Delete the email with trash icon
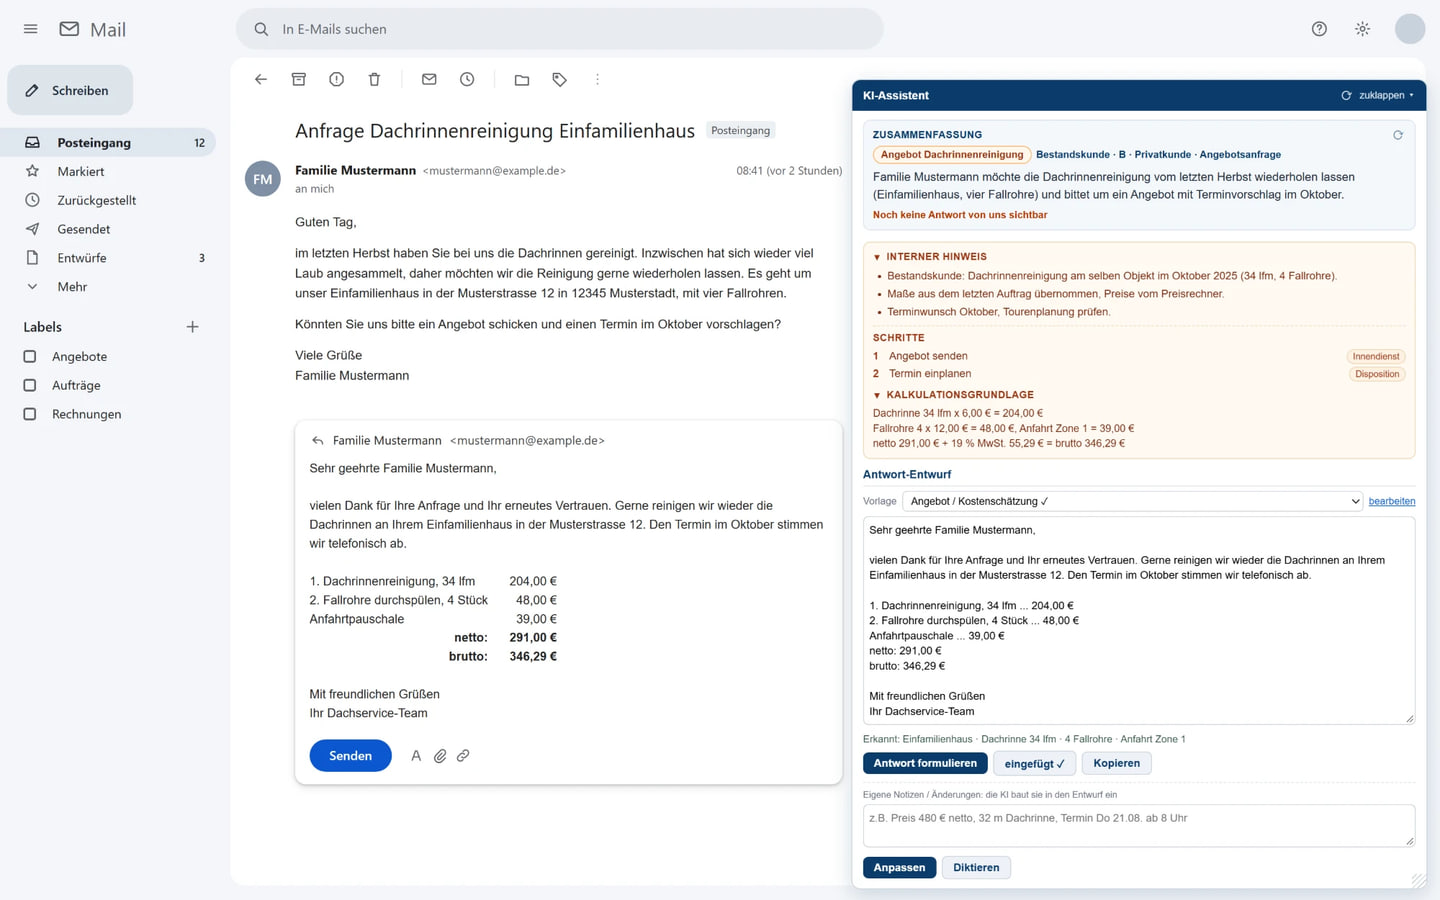Viewport: 1440px width, 900px height. click(374, 79)
